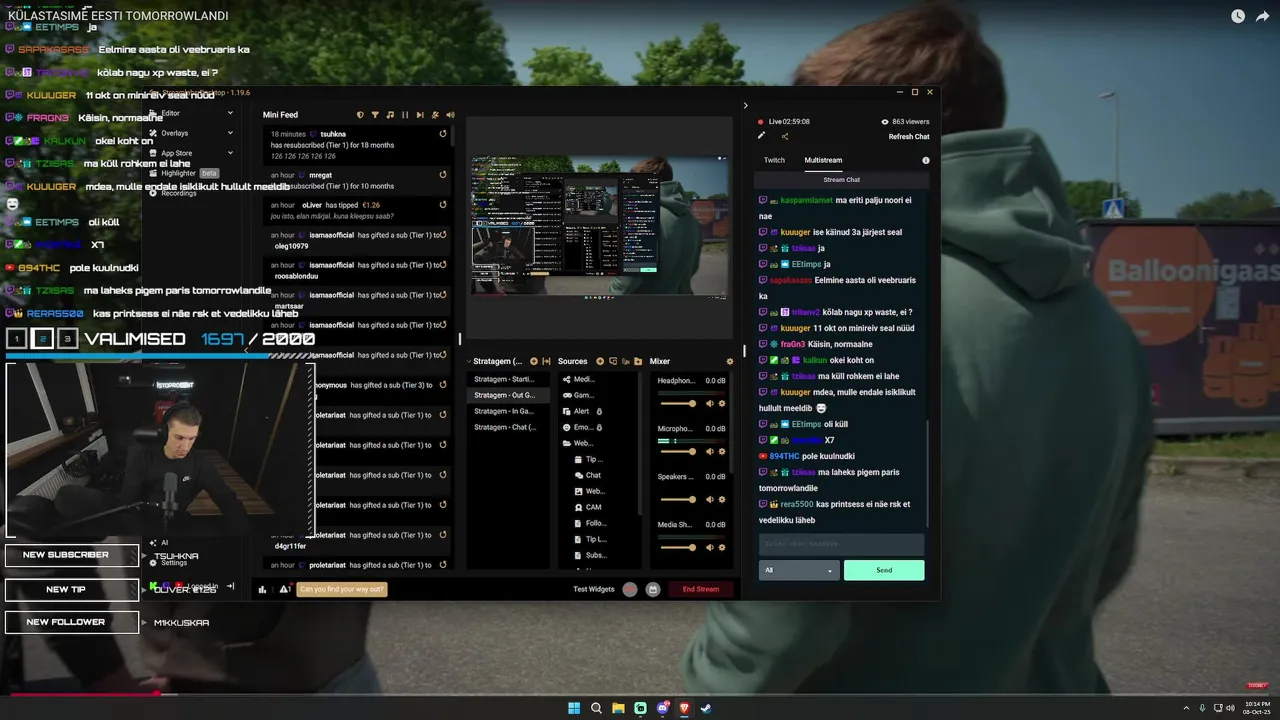Click the music note icon in Mini Feed

[390, 115]
